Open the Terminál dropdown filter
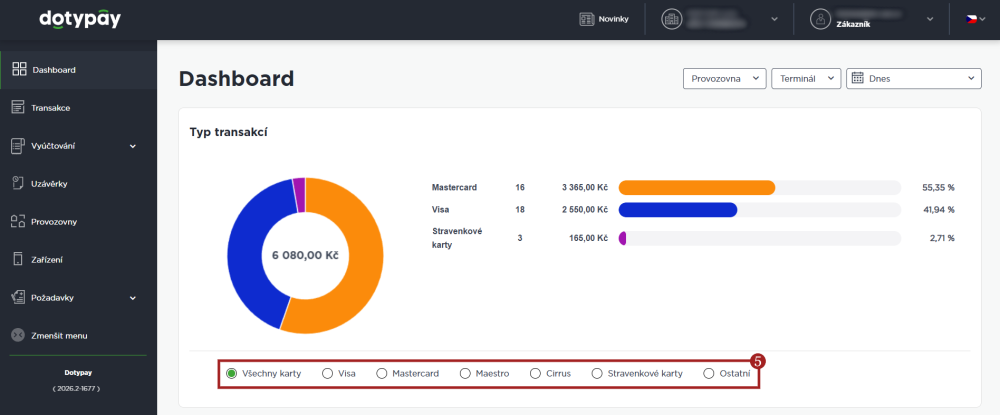This screenshot has width=1000, height=415. [806, 78]
